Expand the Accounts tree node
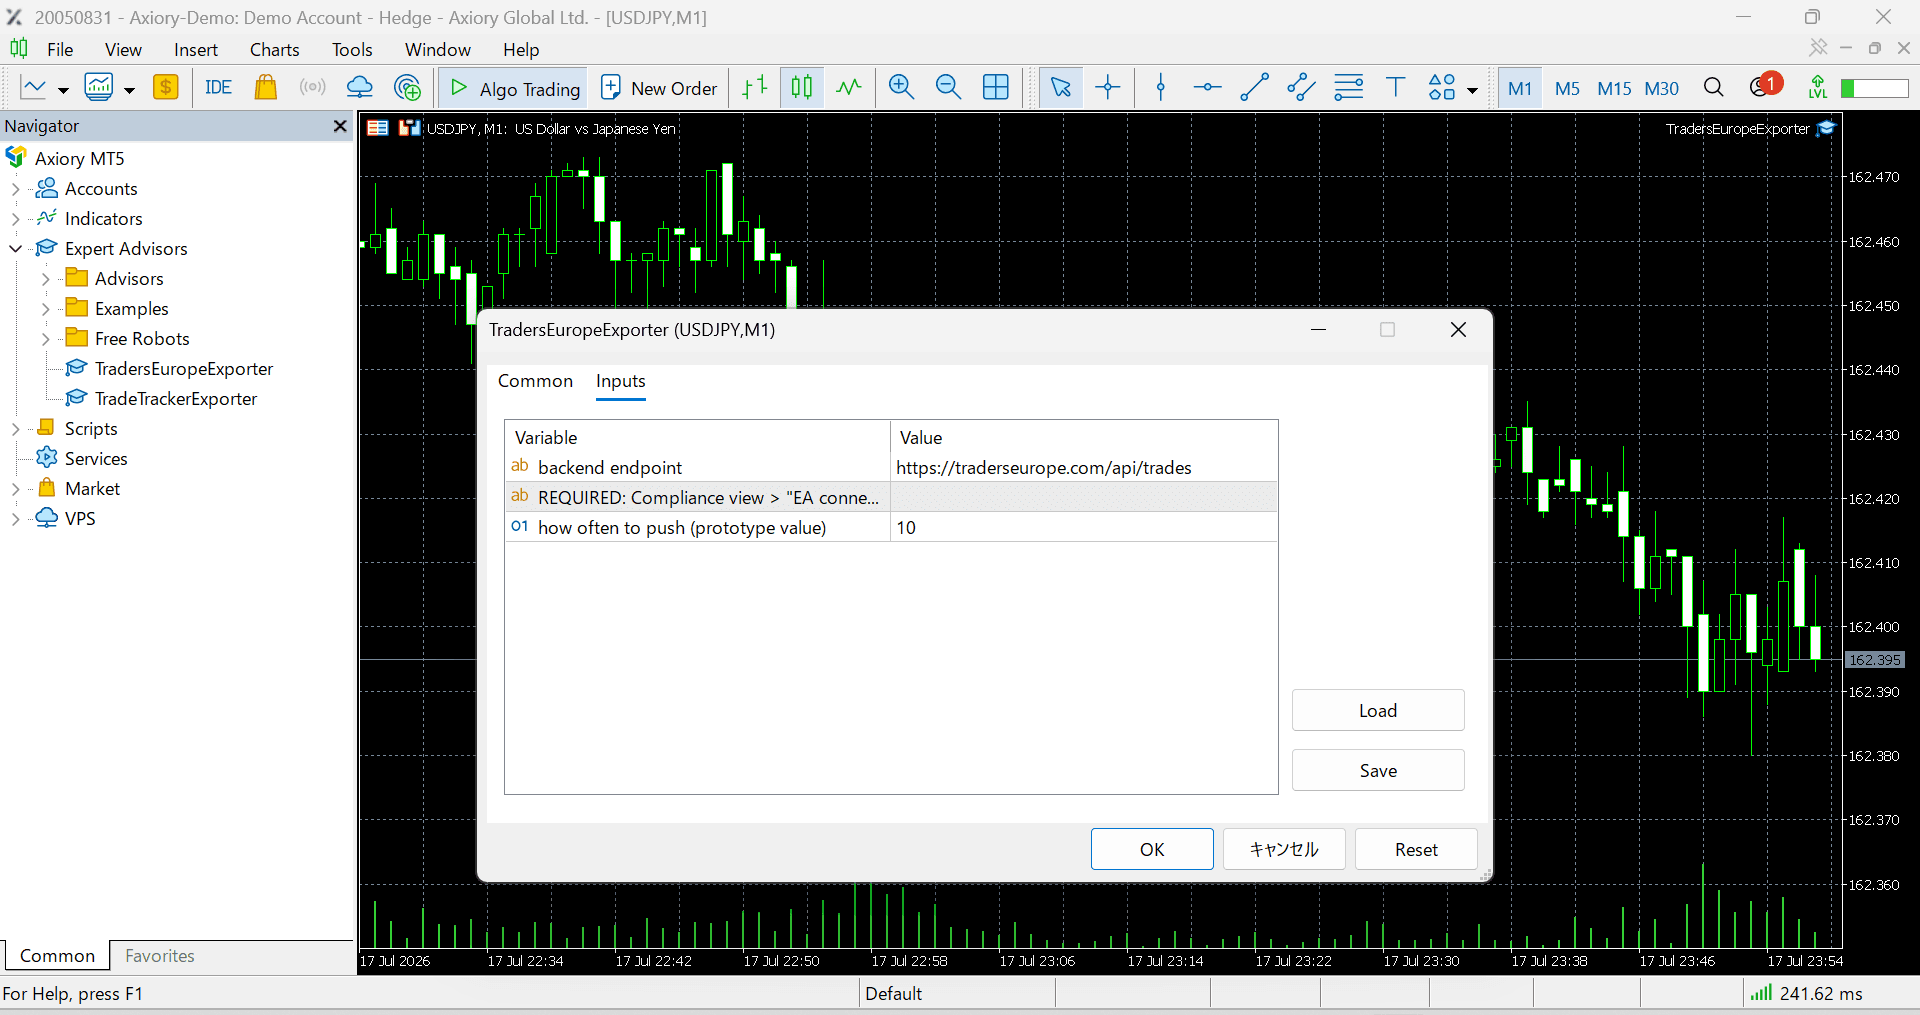This screenshot has width=1920, height=1015. [x=15, y=189]
